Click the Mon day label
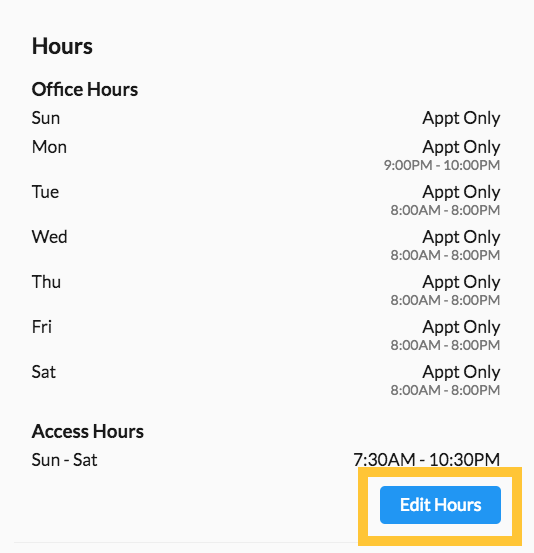 tap(49, 147)
